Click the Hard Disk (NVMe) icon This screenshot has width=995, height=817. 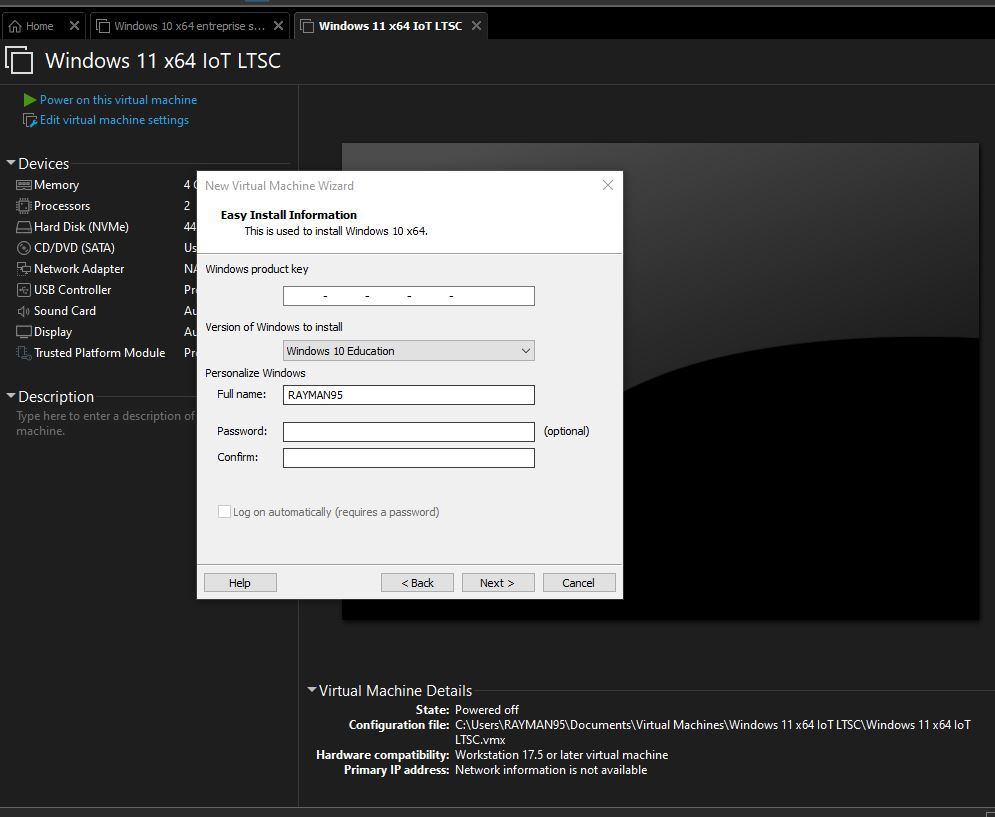(x=24, y=227)
